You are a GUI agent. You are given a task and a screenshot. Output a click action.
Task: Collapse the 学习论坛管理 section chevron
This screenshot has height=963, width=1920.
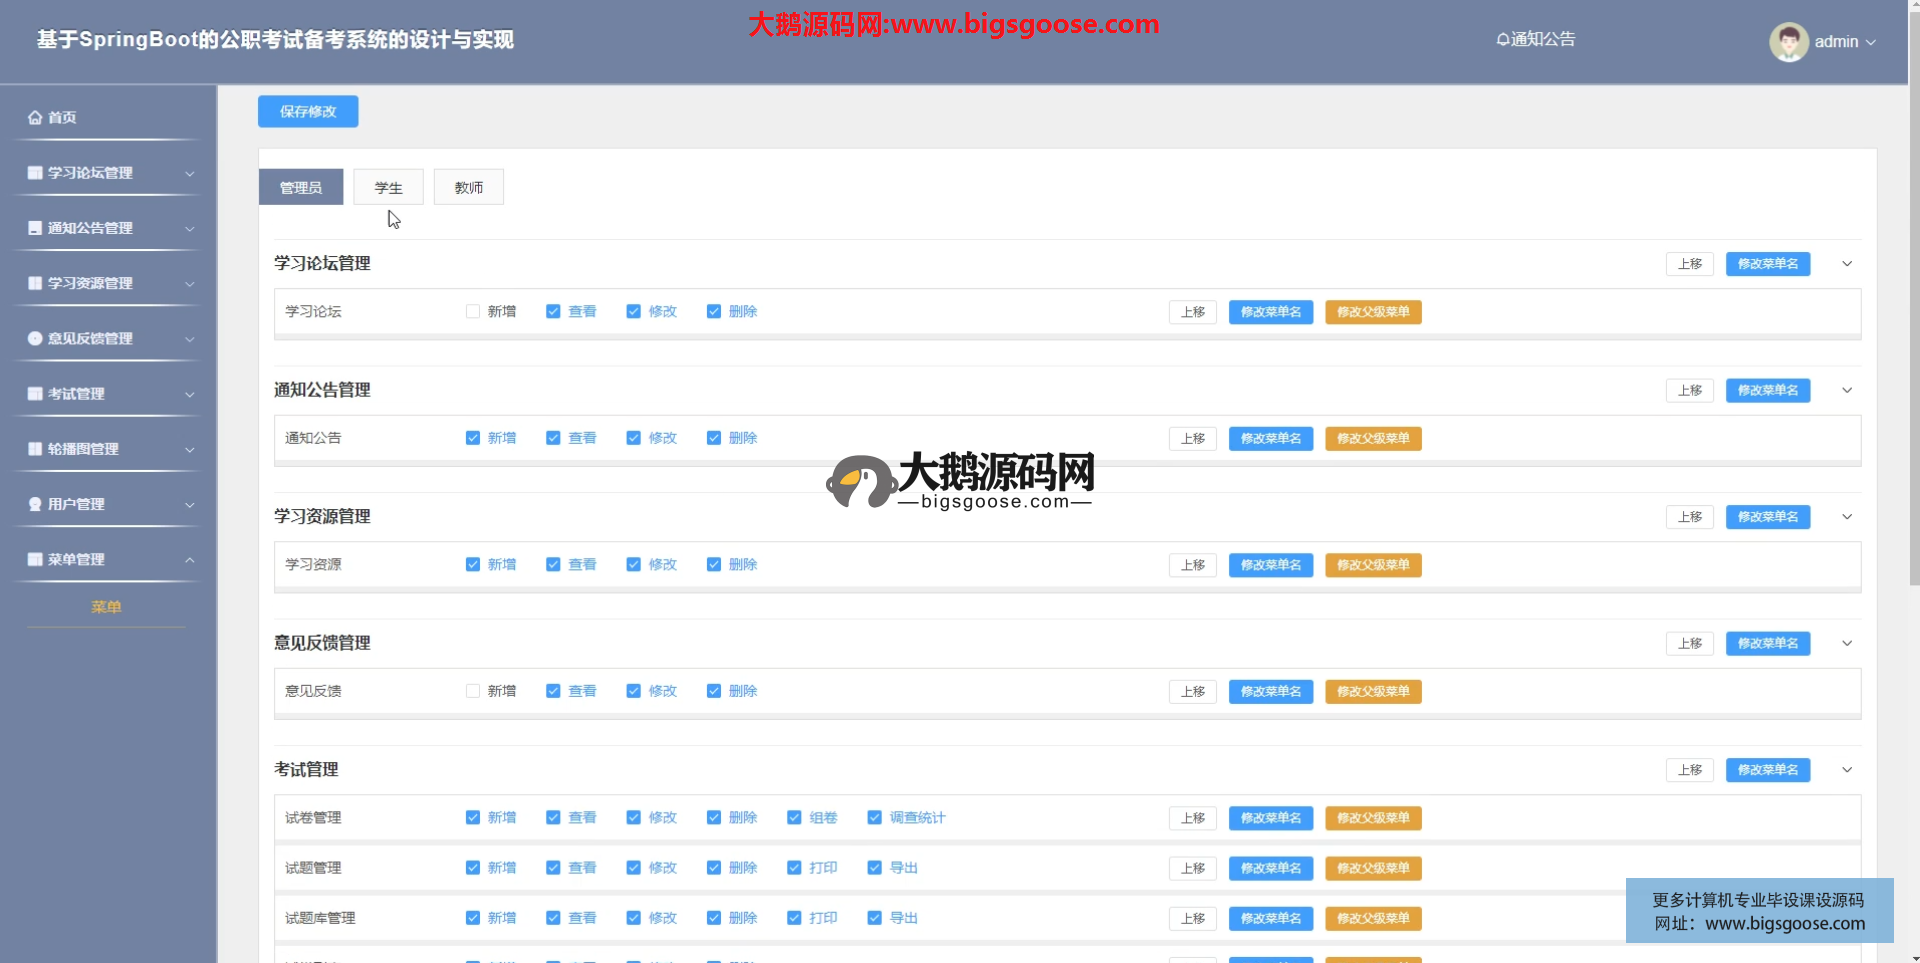click(1847, 264)
